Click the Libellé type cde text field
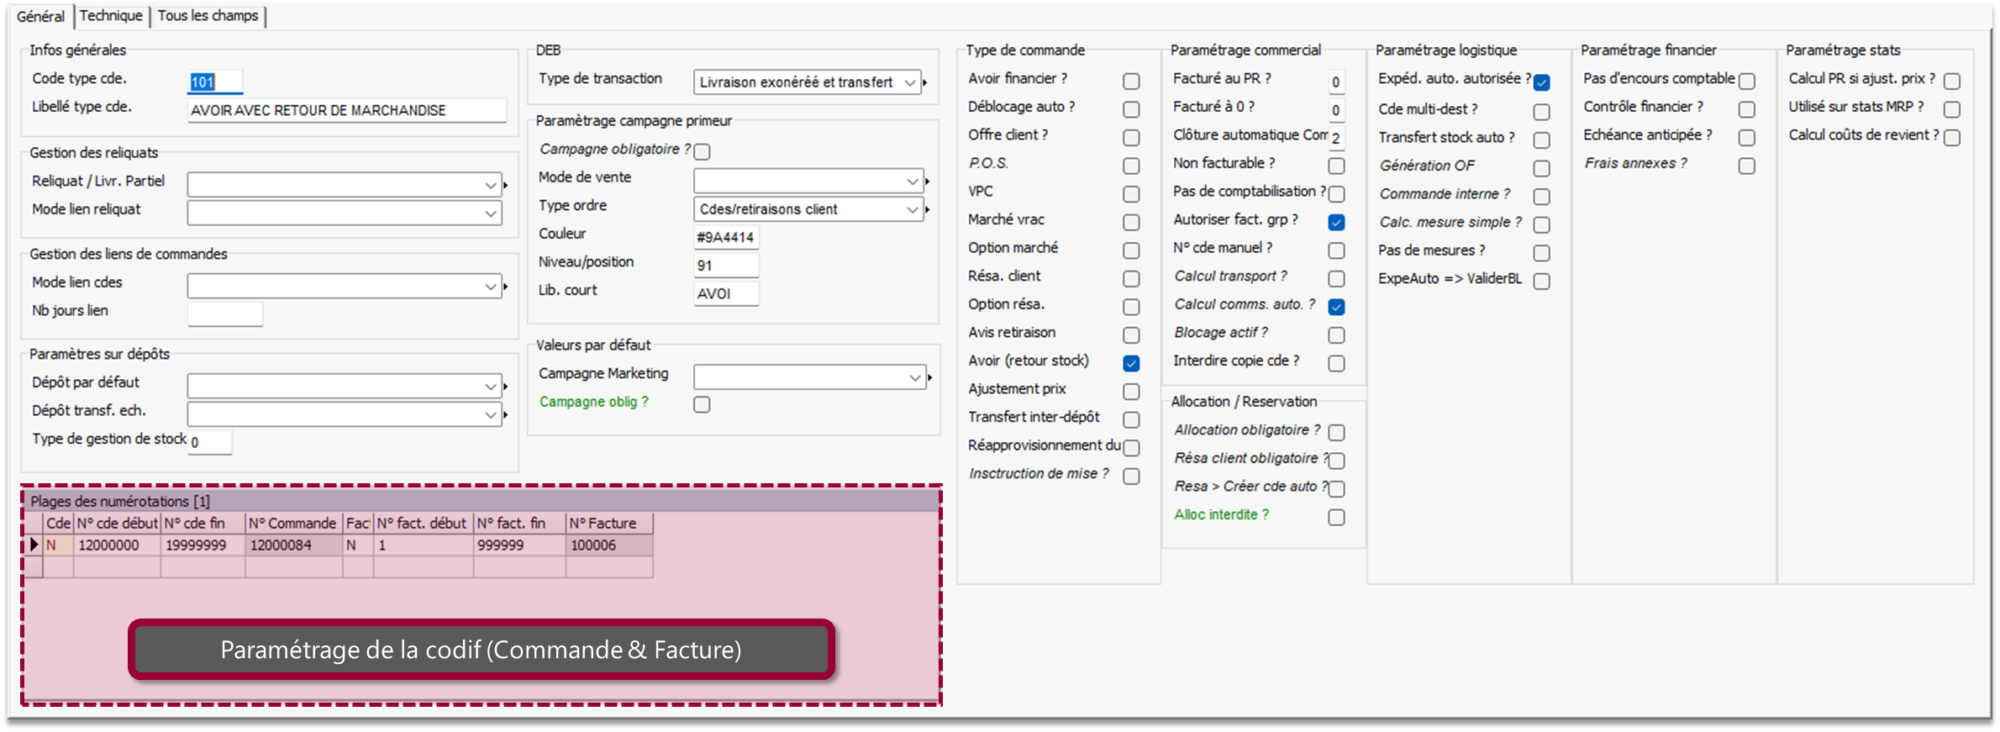 (x=346, y=110)
